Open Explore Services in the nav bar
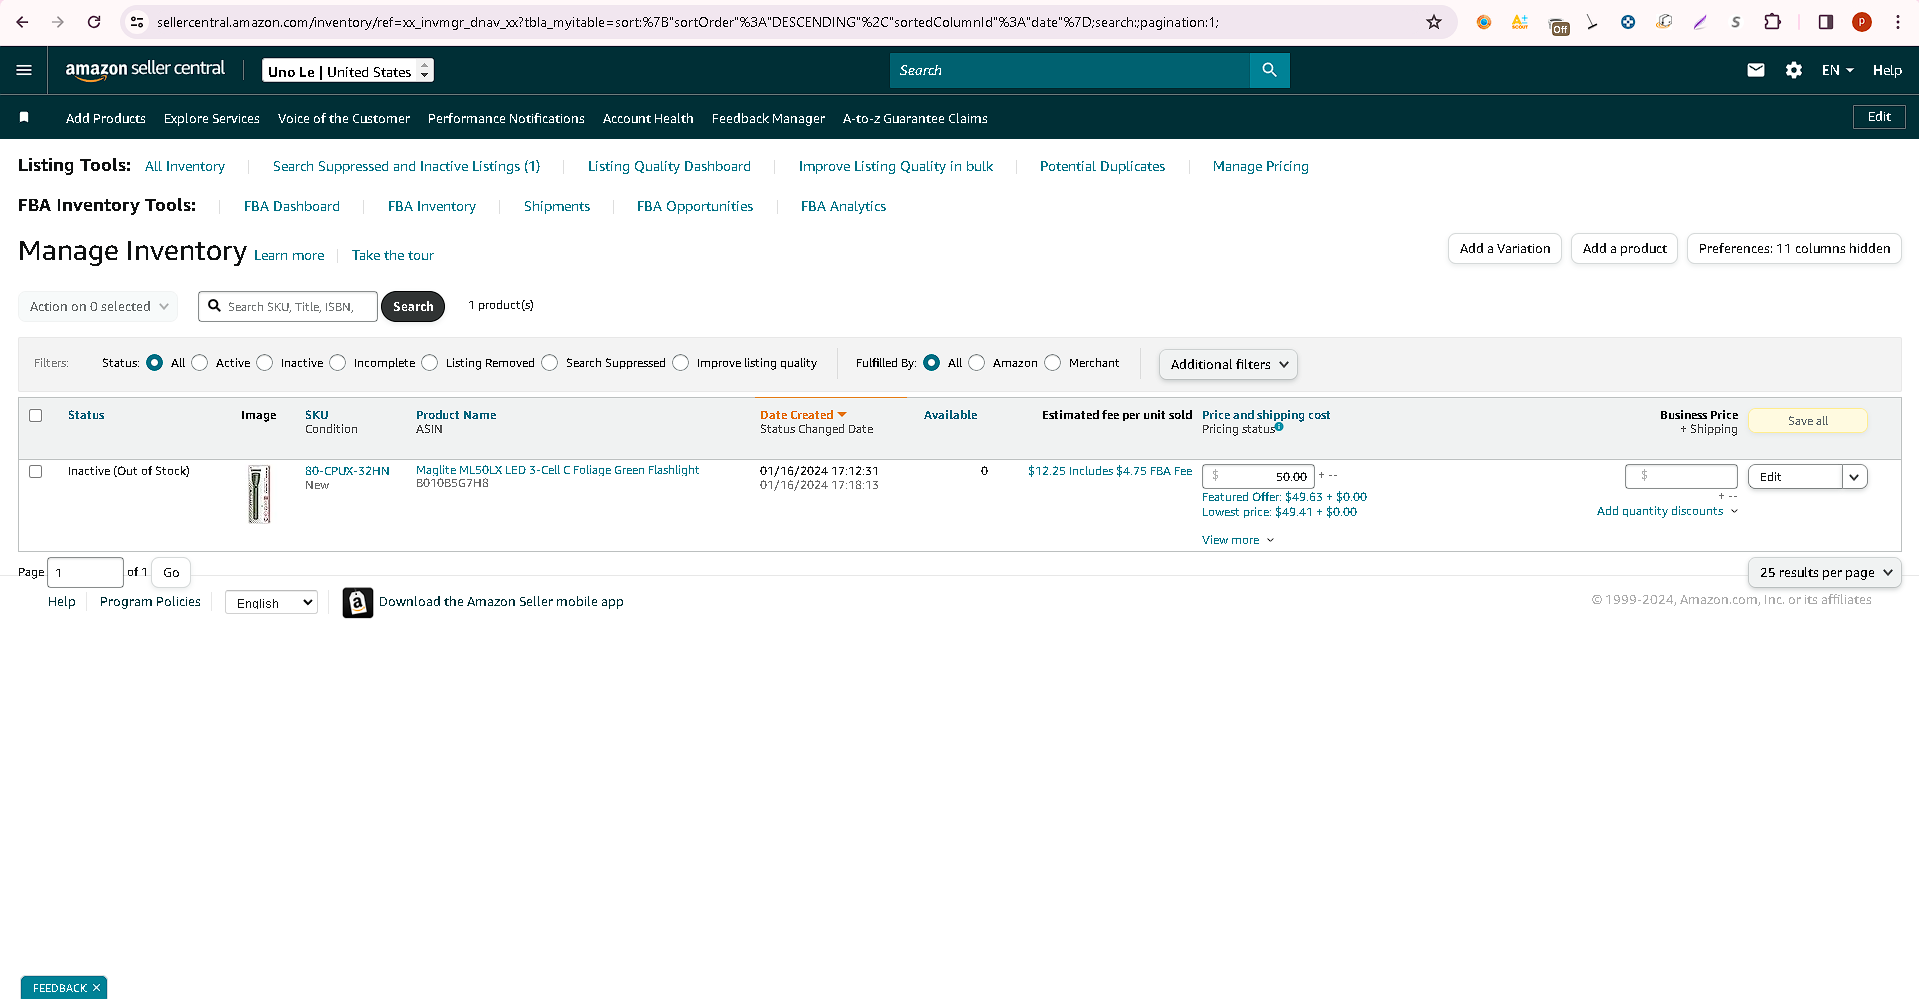 point(212,118)
